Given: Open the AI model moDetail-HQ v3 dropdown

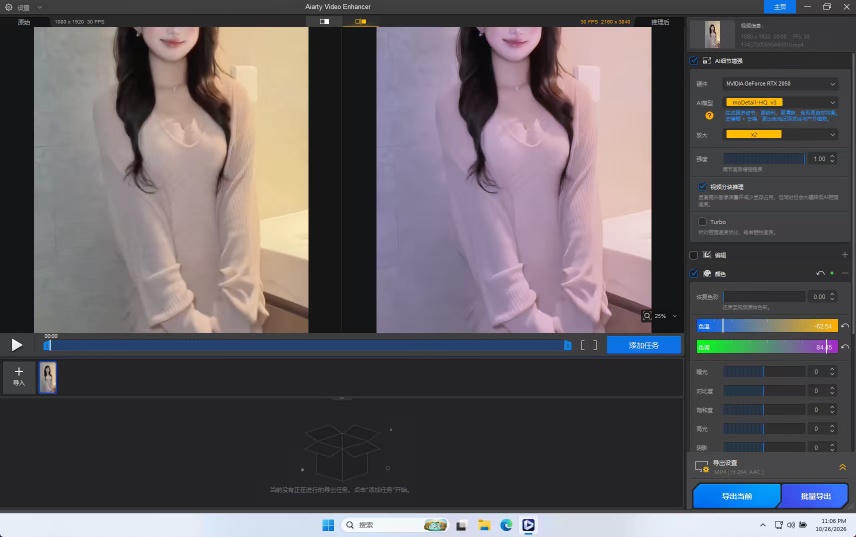Looking at the screenshot, I should click(x=780, y=102).
